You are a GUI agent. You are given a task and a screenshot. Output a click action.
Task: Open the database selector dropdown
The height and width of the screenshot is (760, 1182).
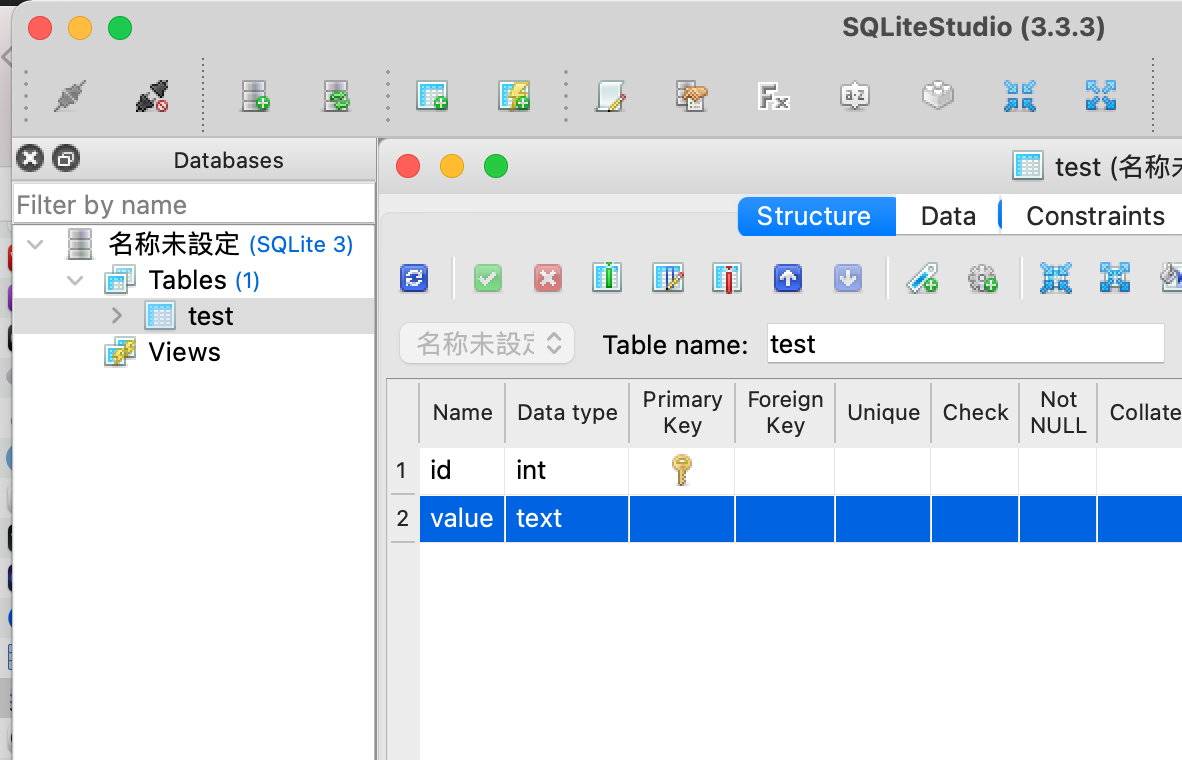pos(488,344)
